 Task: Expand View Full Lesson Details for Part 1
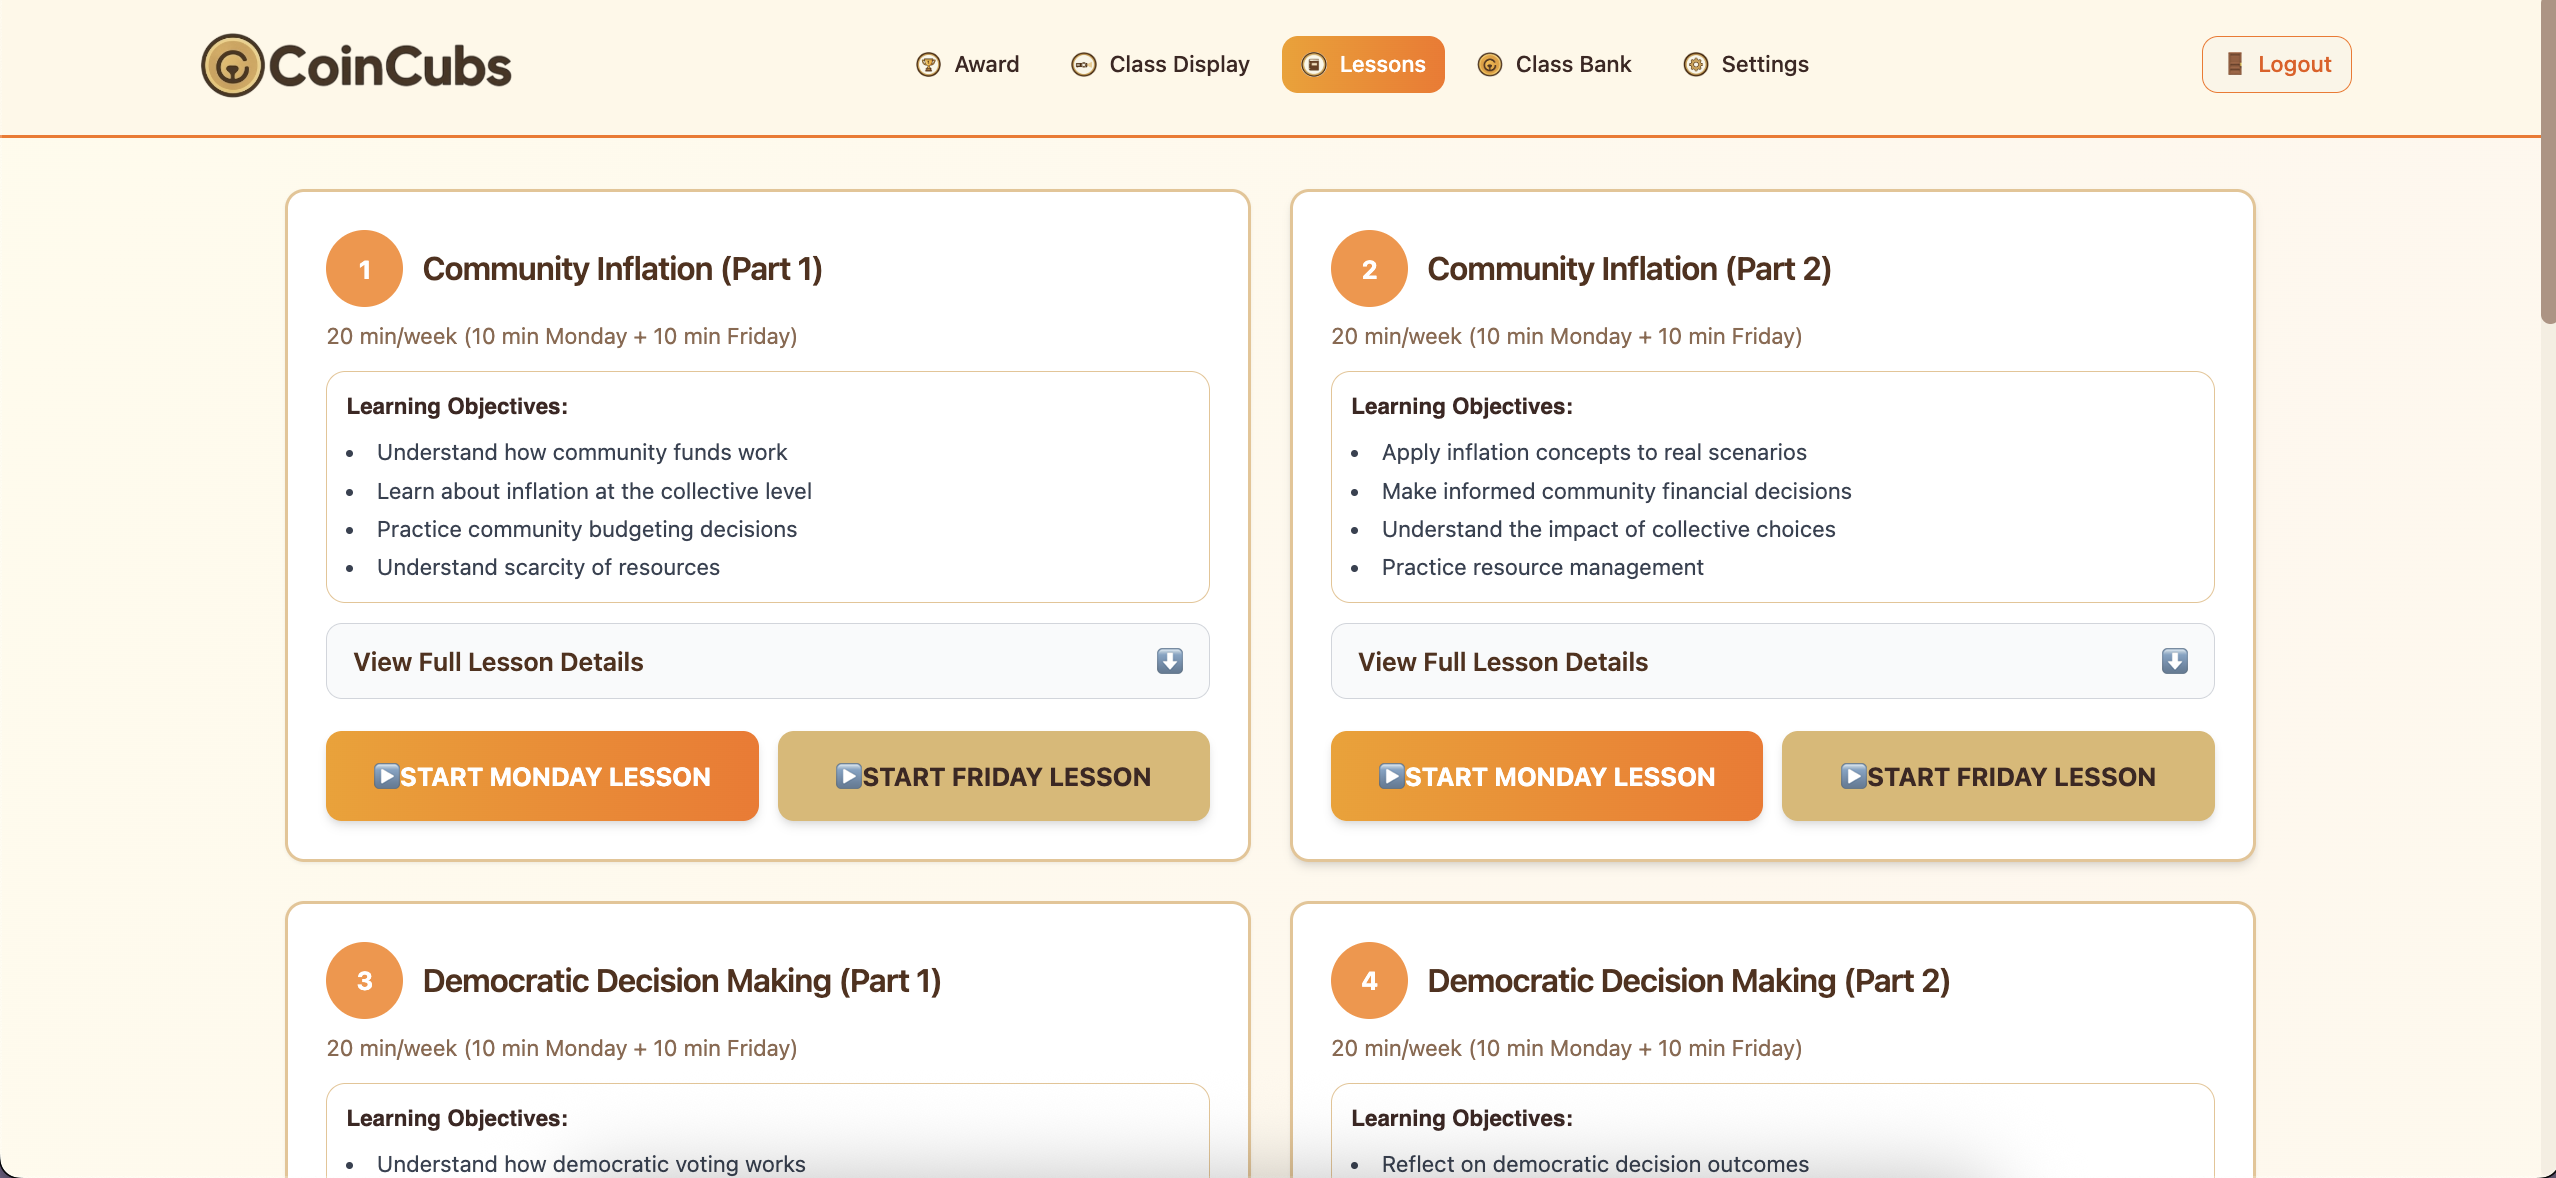pyautogui.click(x=767, y=662)
